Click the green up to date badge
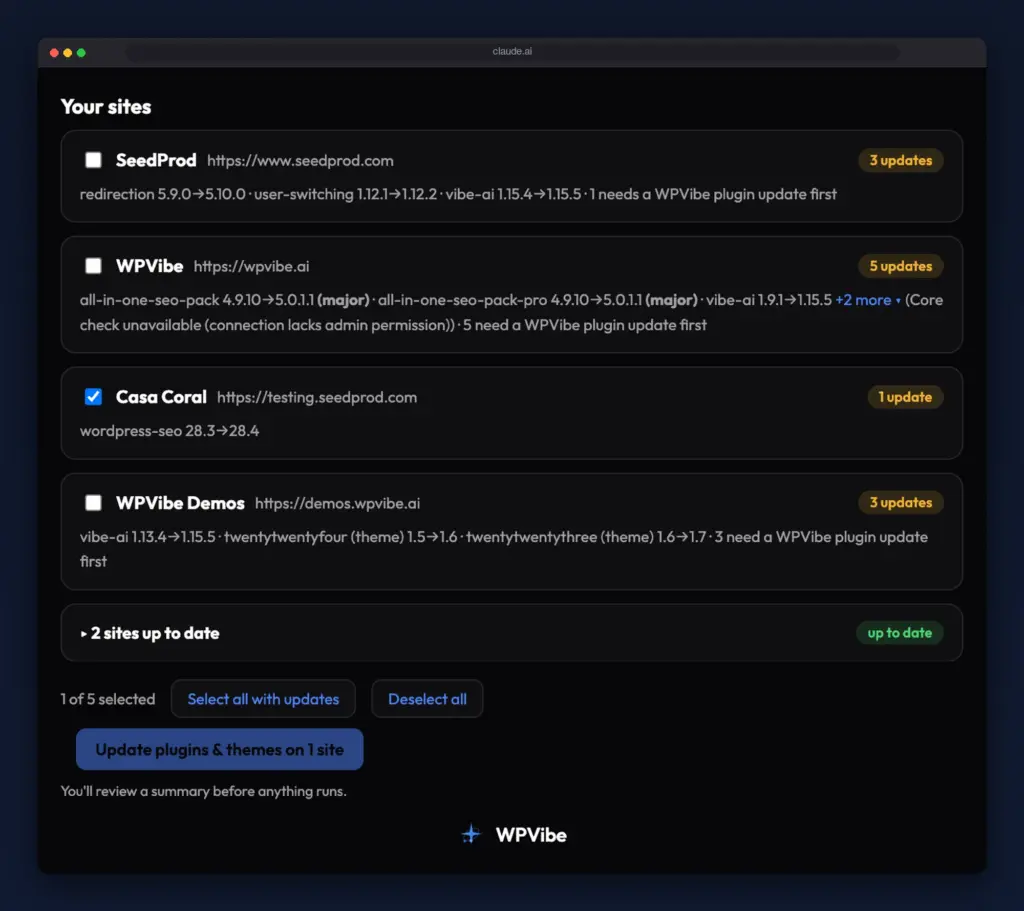Image resolution: width=1024 pixels, height=911 pixels. [899, 633]
